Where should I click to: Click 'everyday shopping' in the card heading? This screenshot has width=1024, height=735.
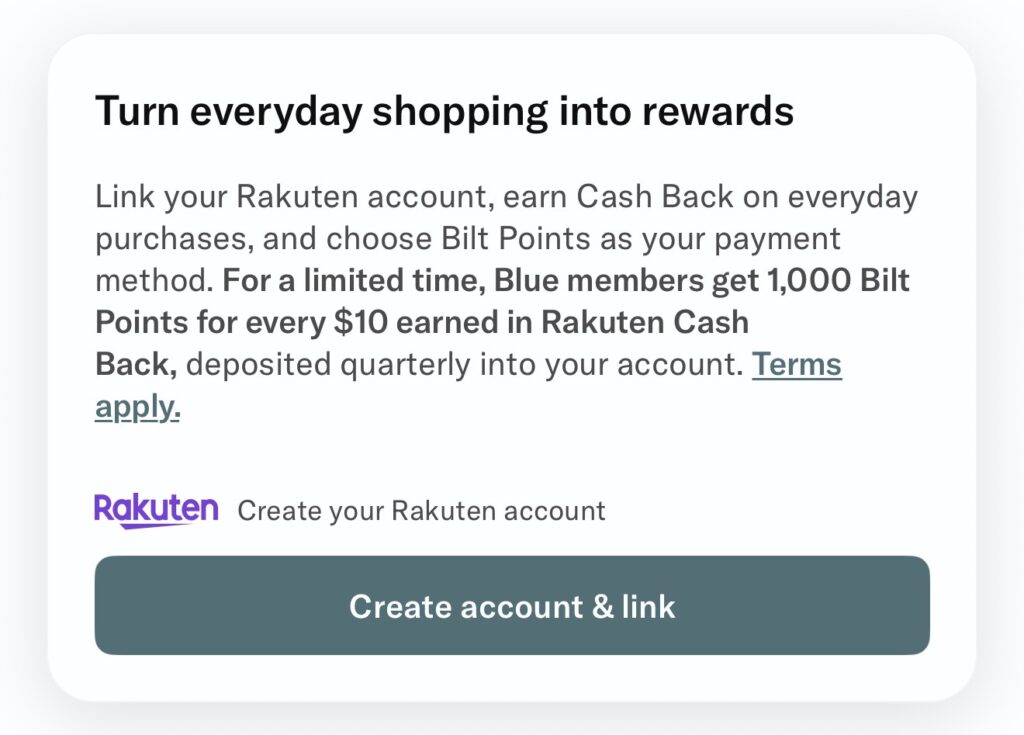tap(369, 112)
